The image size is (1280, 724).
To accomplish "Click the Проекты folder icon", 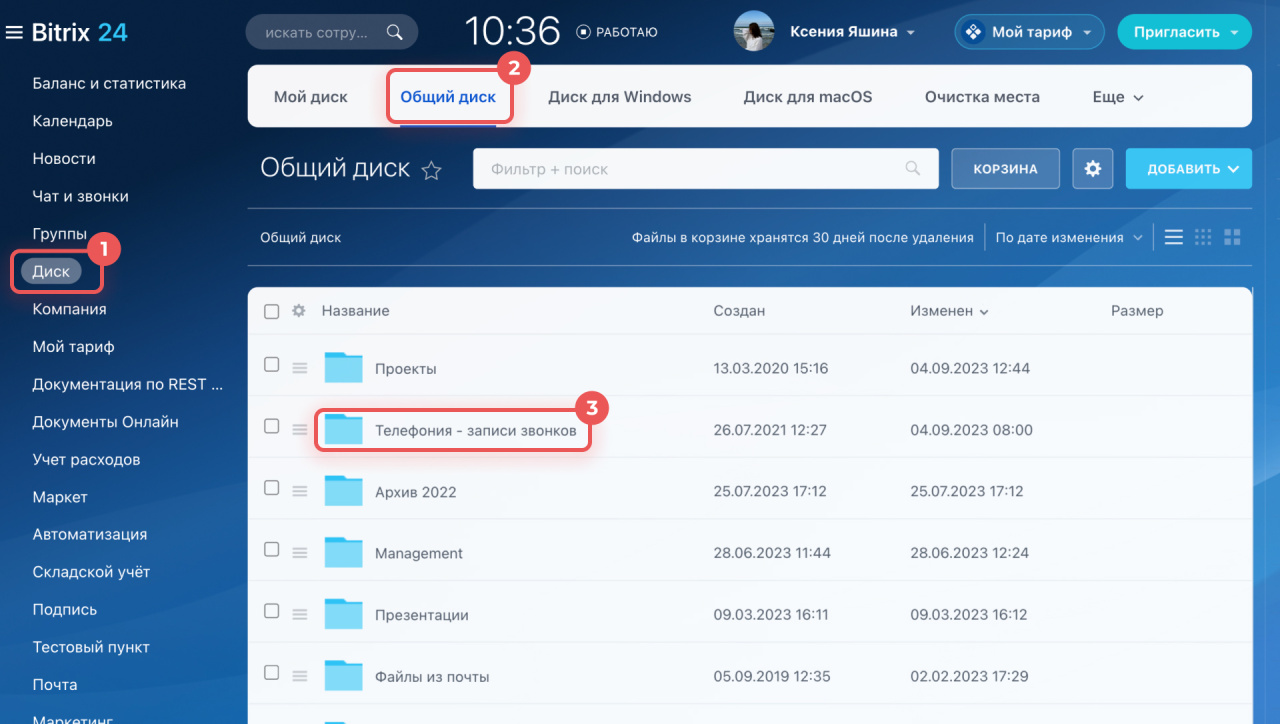I will 343,368.
